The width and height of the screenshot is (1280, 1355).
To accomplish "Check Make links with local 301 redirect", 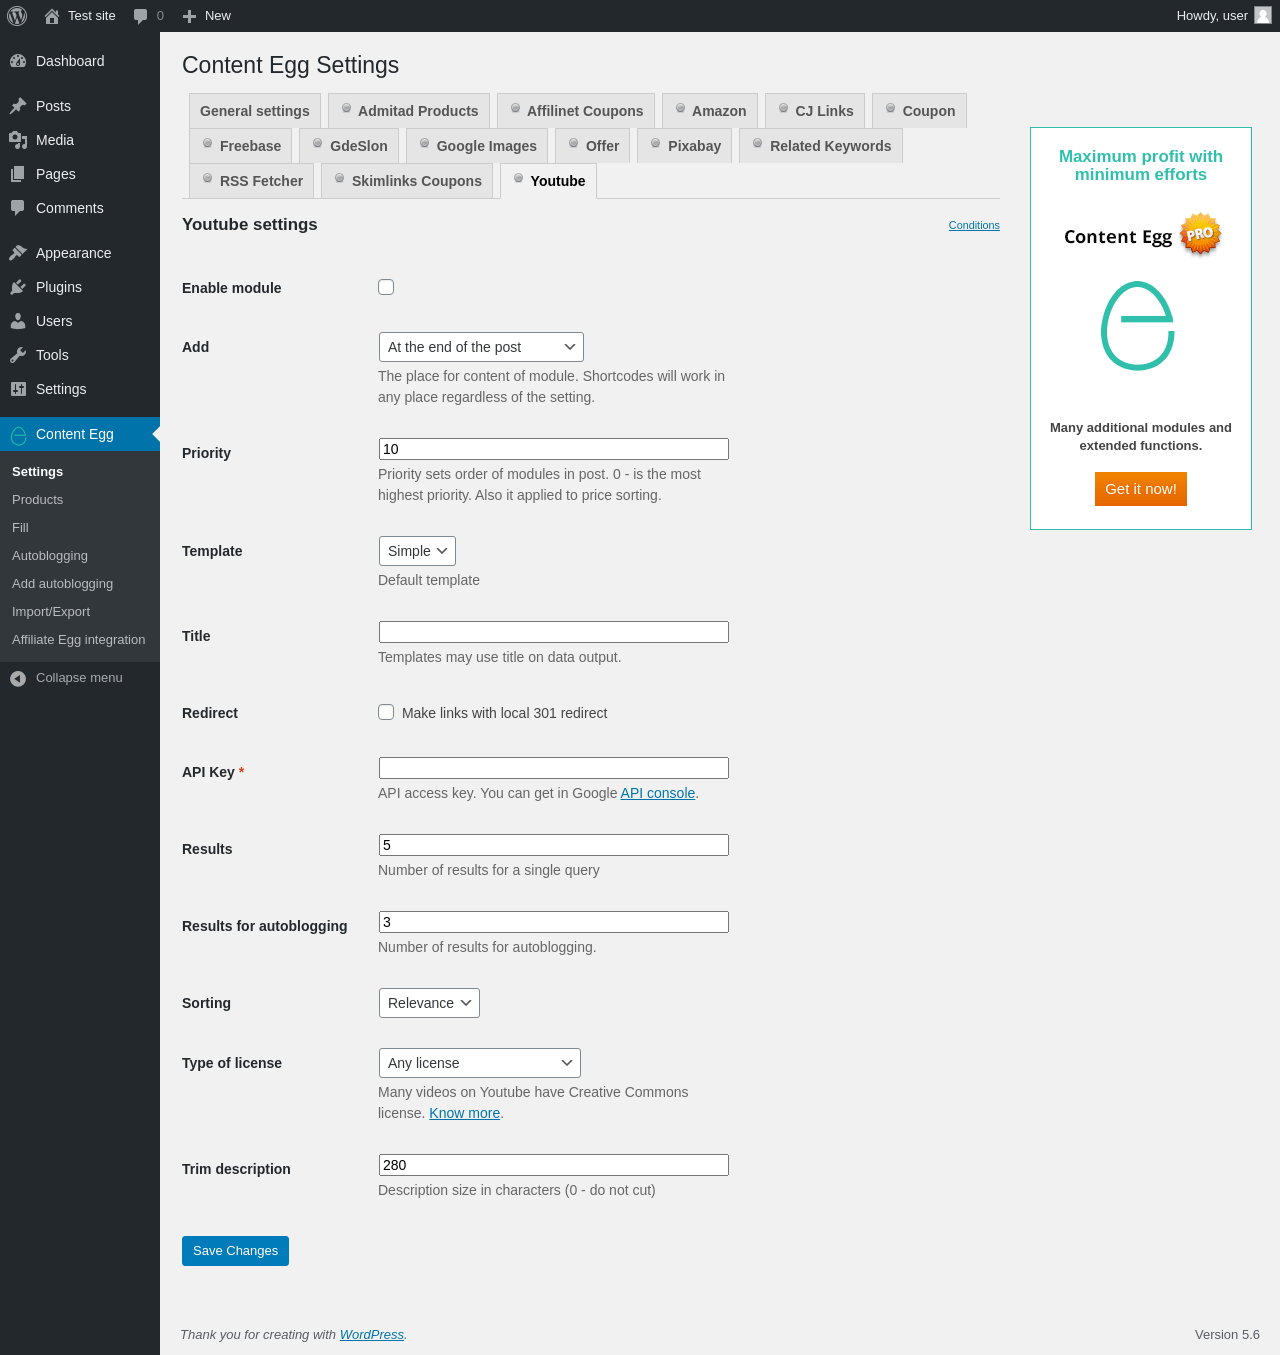I will (386, 712).
